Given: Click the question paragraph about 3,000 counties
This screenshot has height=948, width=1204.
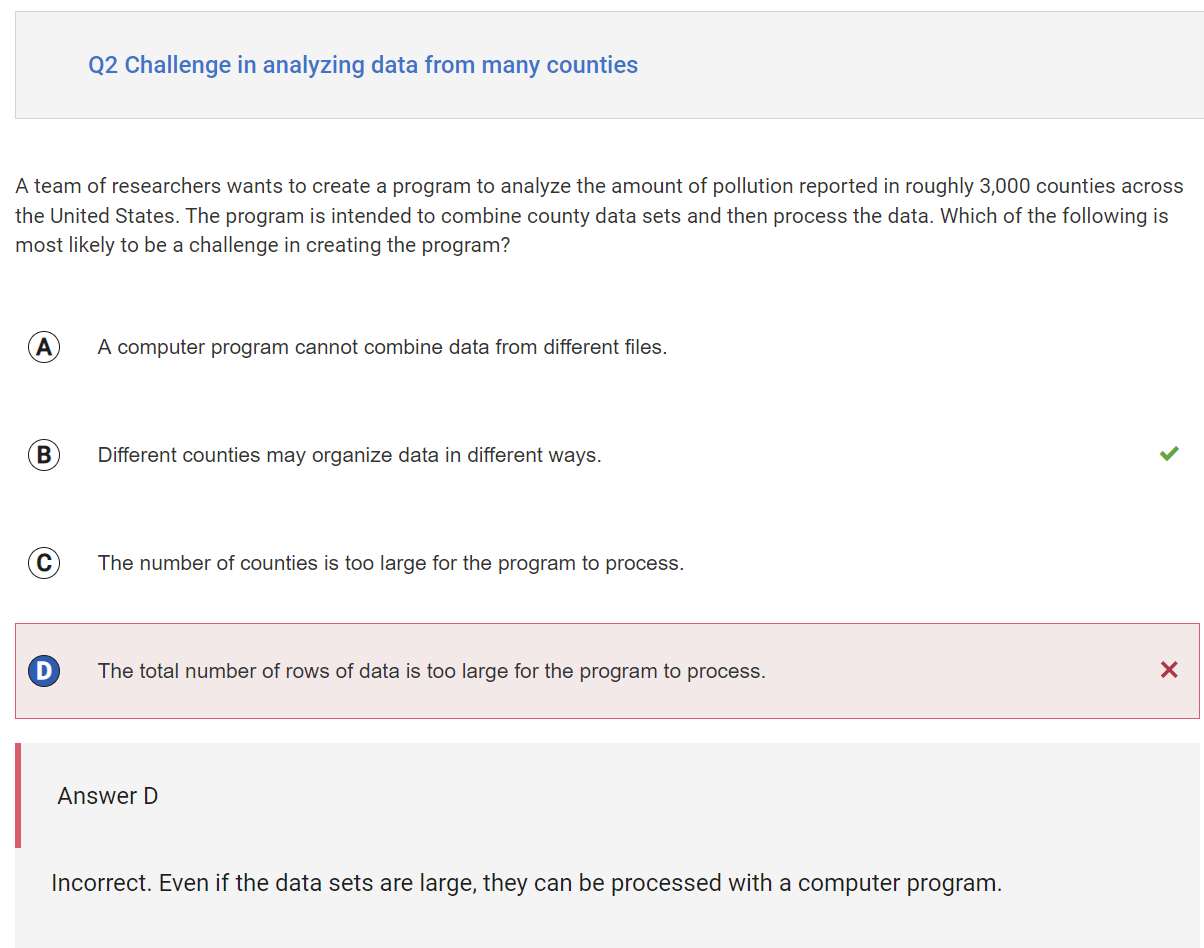Looking at the screenshot, I should [x=600, y=215].
